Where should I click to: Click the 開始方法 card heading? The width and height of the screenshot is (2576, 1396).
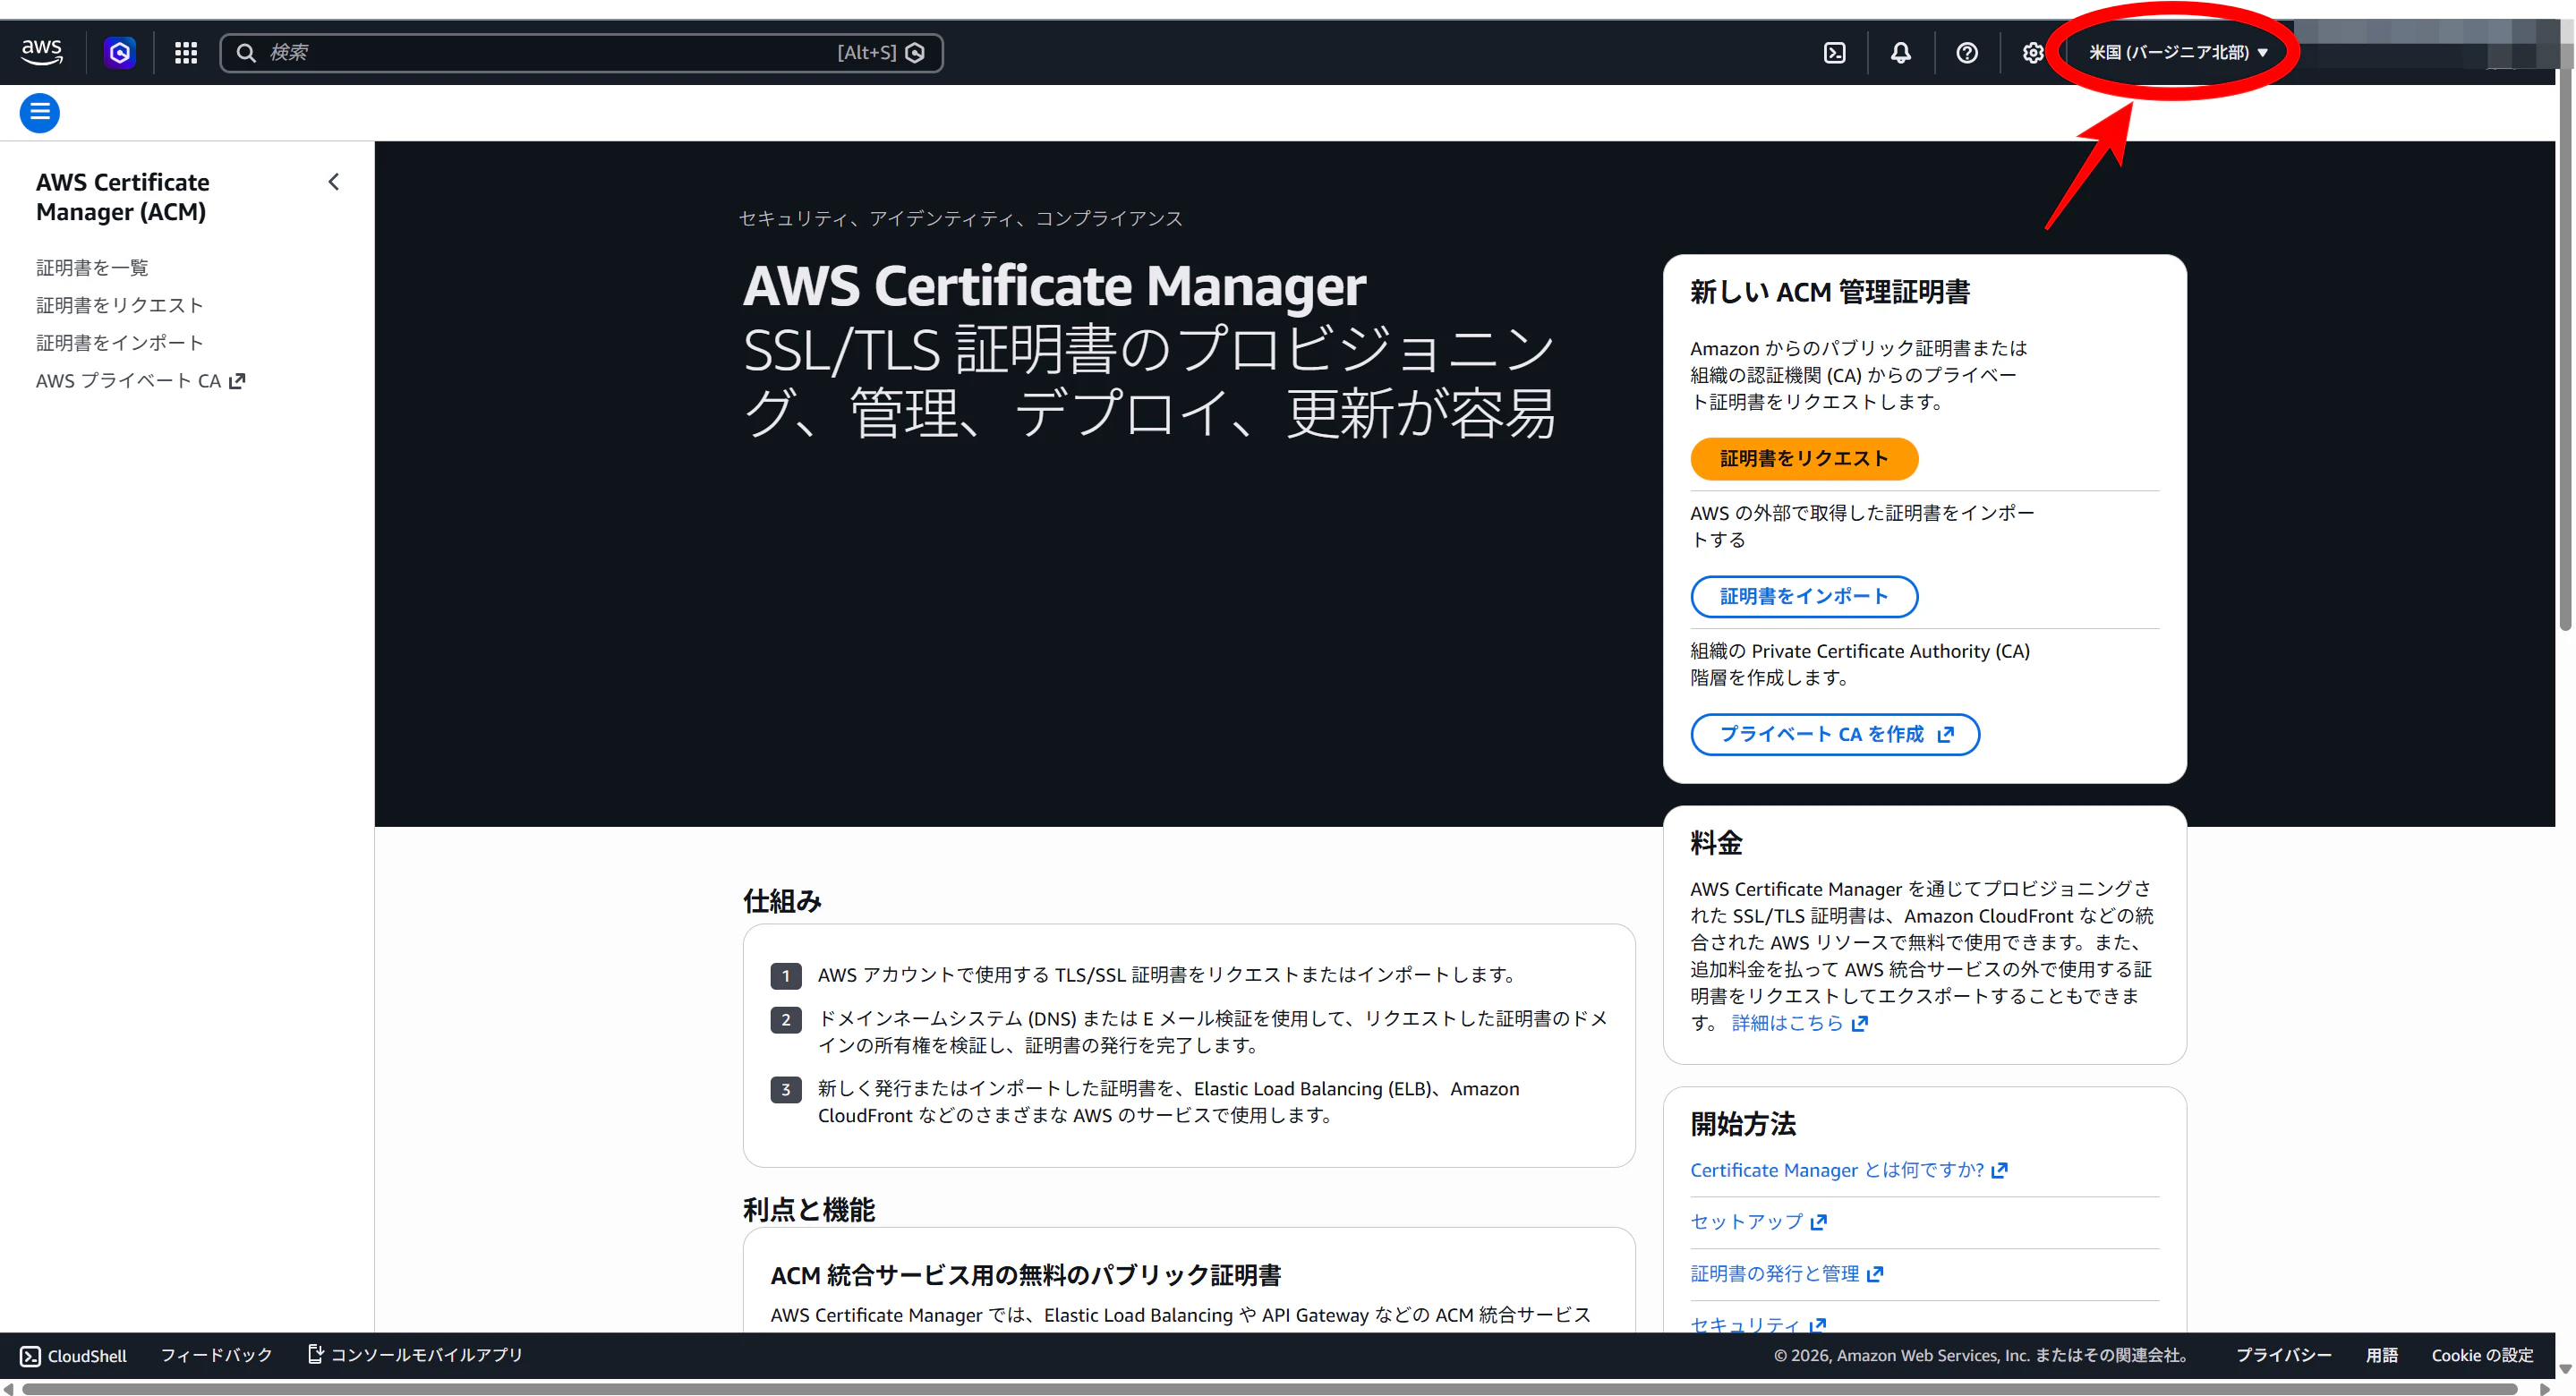coord(1743,1124)
